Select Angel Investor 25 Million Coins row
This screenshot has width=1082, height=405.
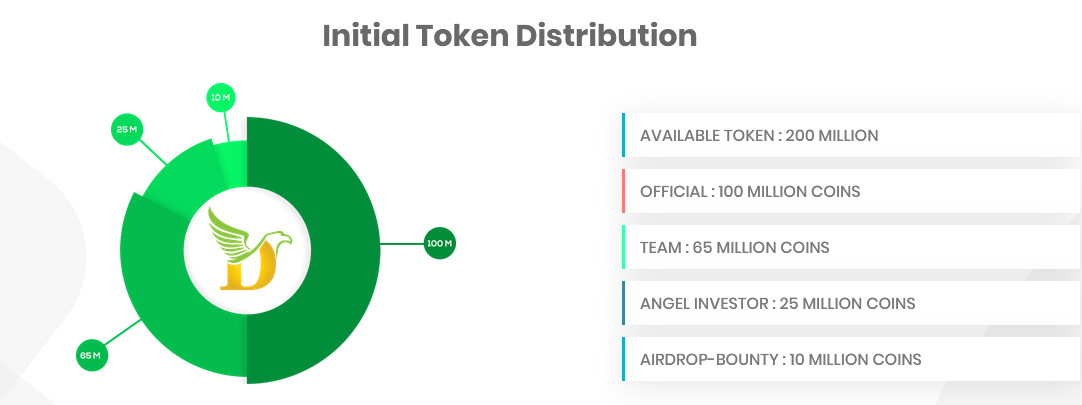click(x=850, y=303)
